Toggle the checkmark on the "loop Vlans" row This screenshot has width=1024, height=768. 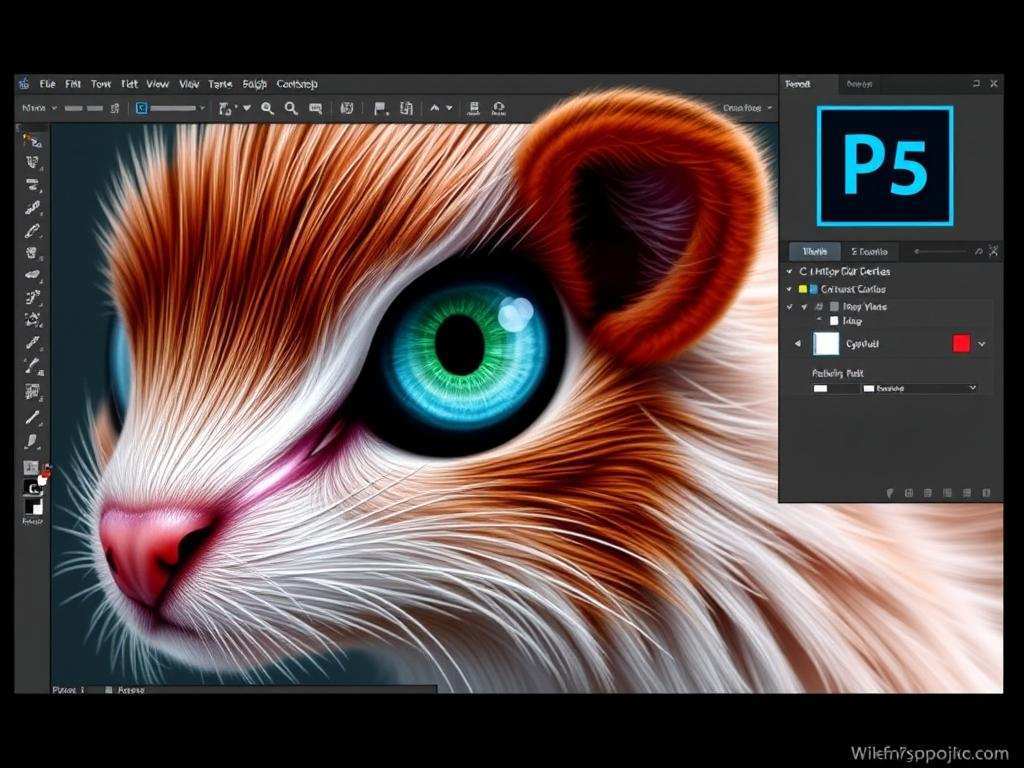790,306
